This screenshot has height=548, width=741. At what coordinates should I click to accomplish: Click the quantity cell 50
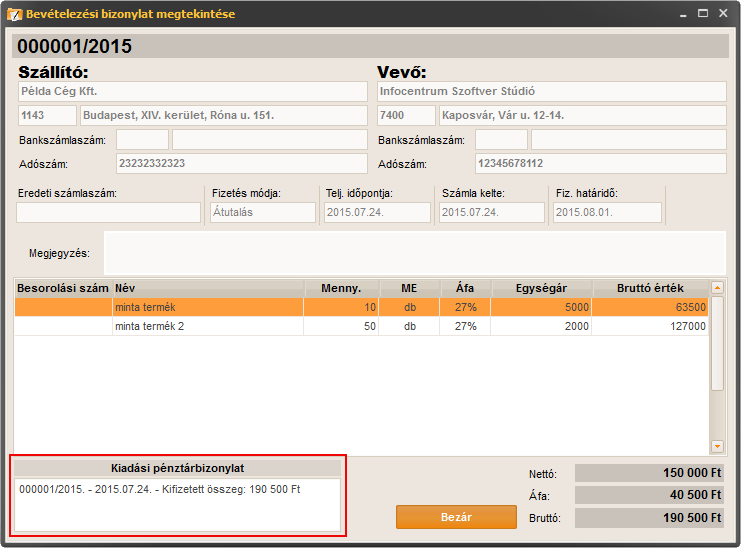click(x=341, y=326)
